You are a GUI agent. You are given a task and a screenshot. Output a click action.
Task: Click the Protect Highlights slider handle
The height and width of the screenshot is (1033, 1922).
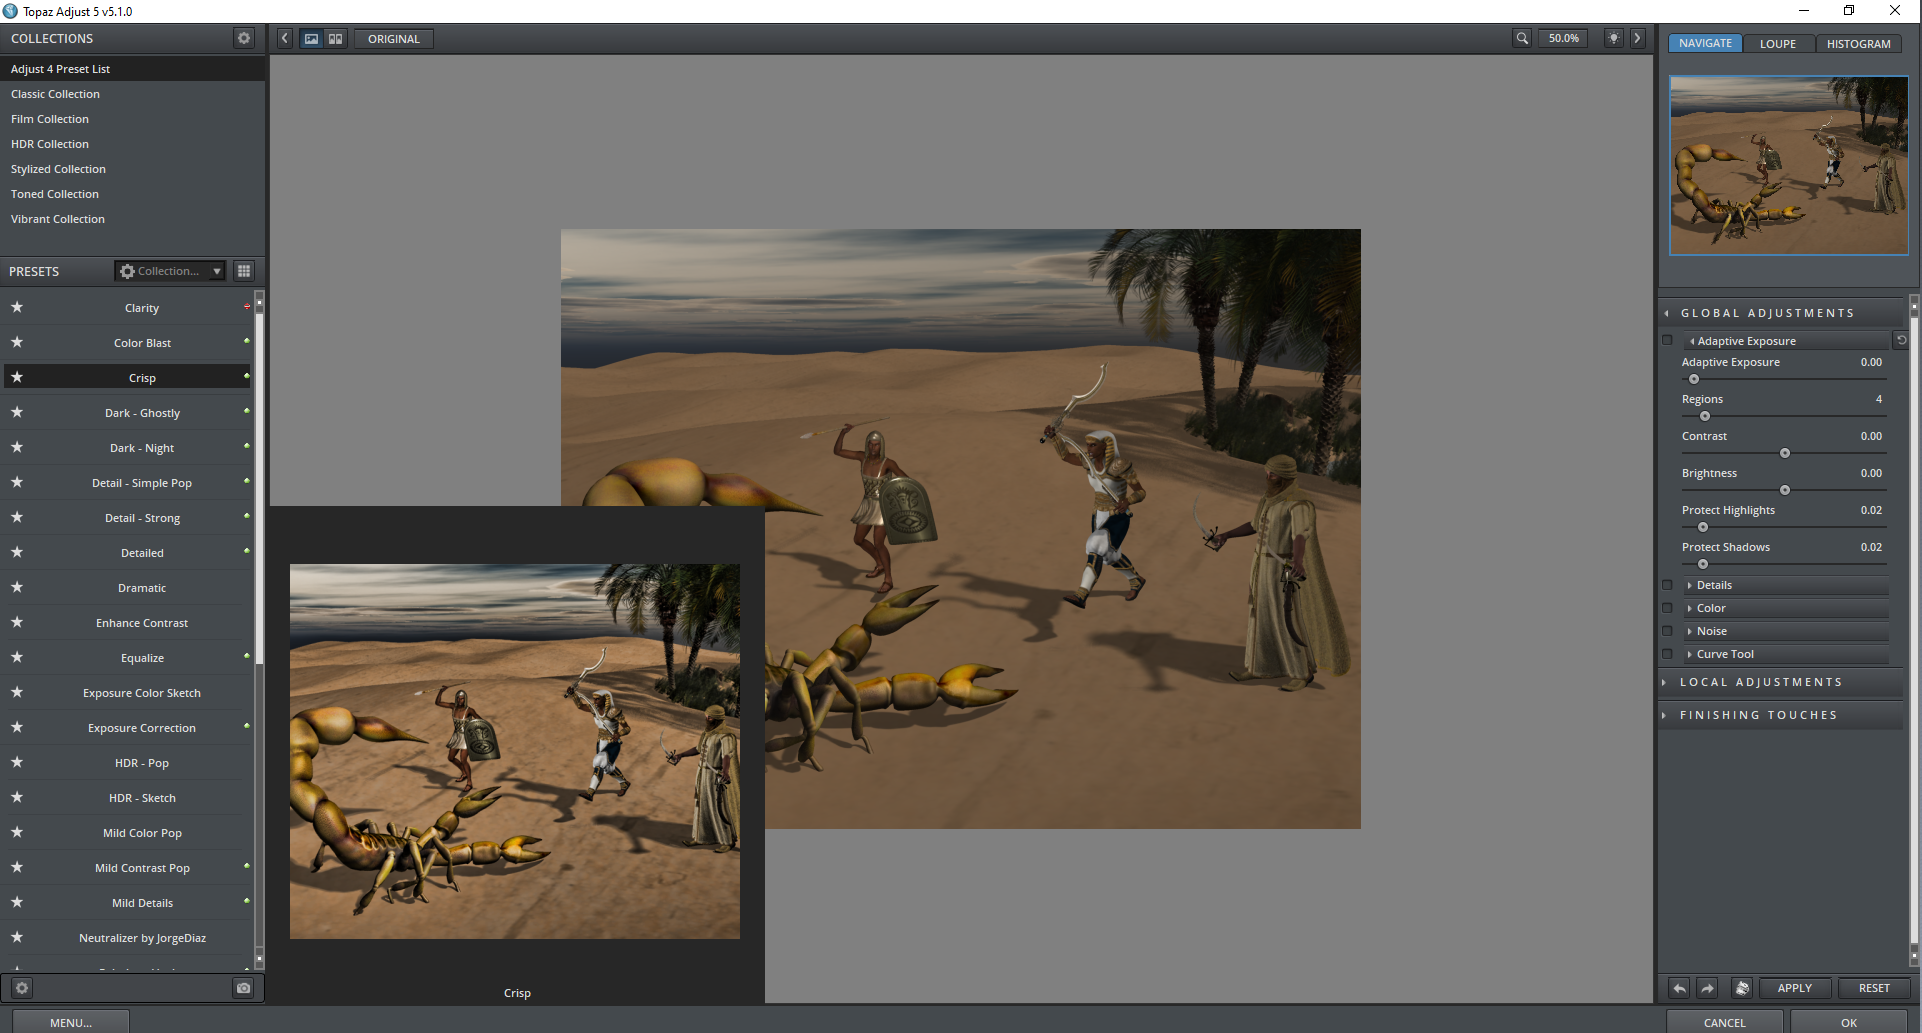[x=1703, y=527]
